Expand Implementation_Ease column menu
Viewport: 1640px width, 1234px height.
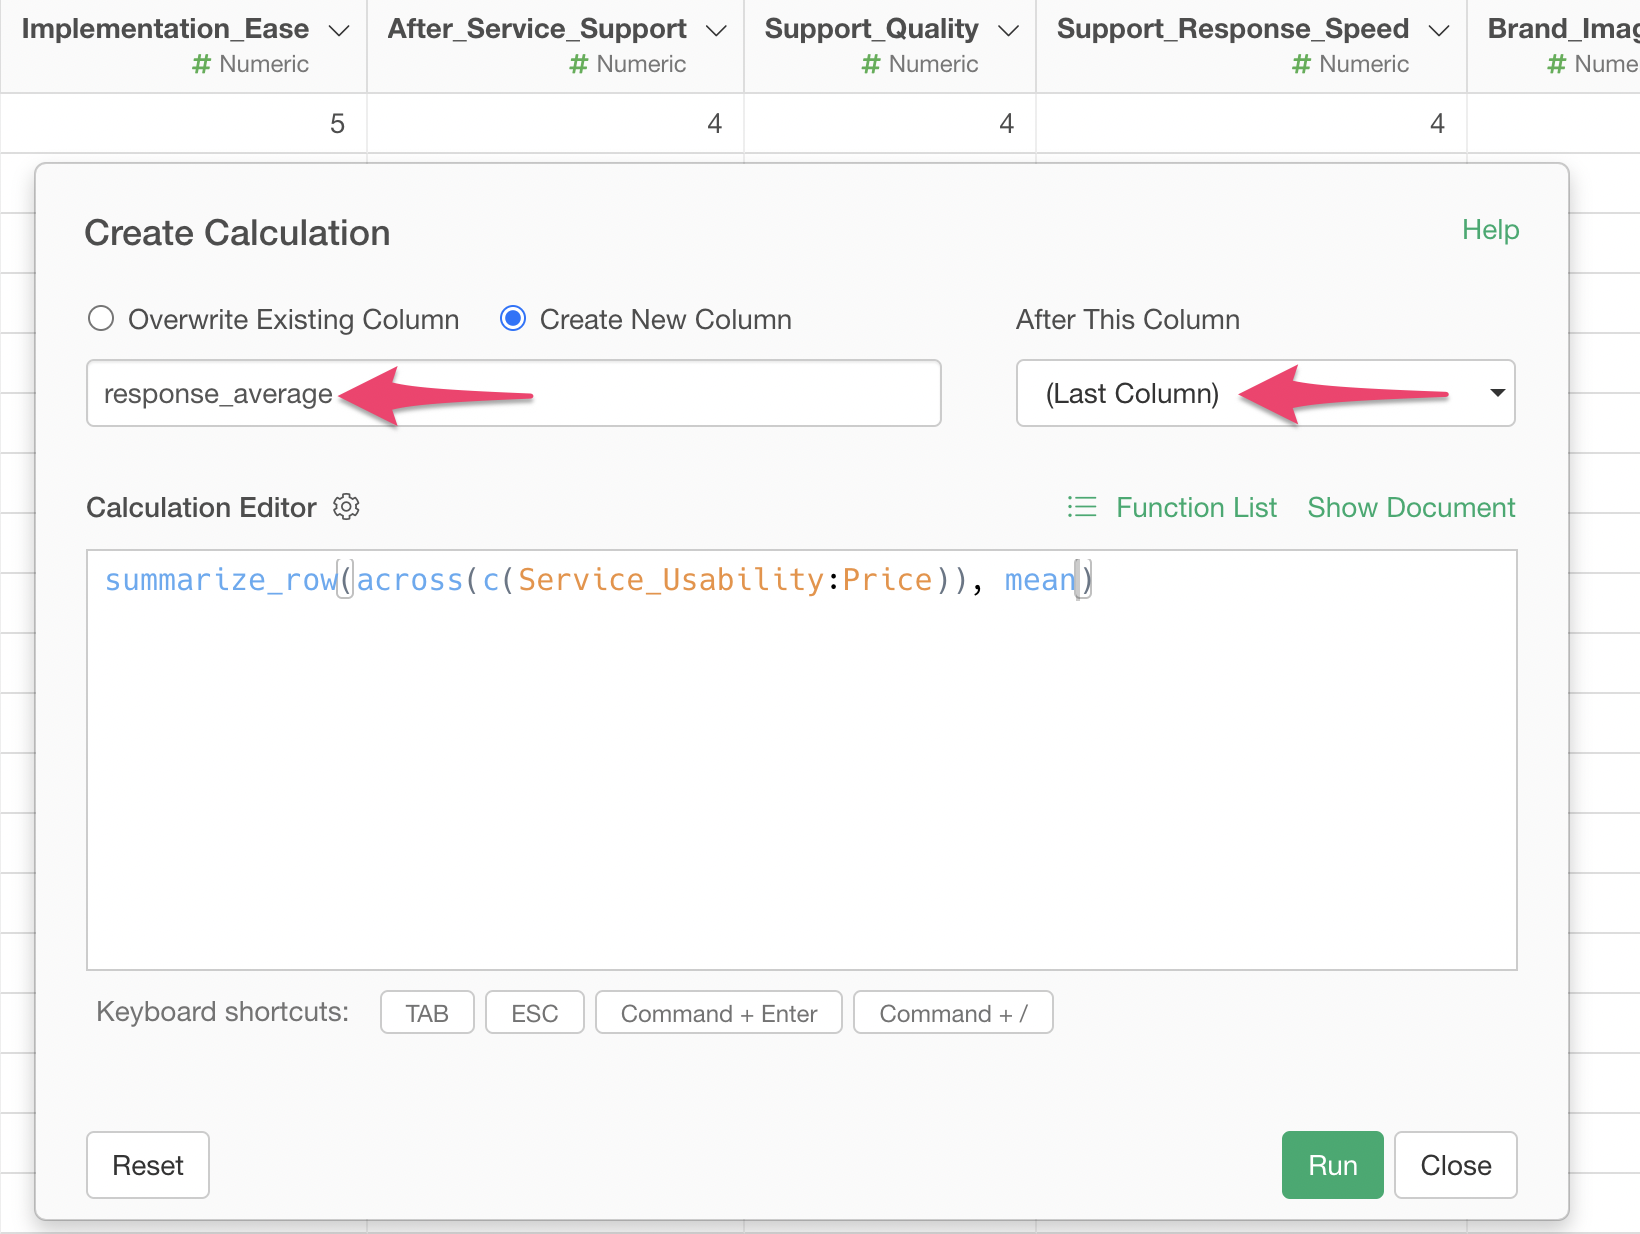(339, 30)
